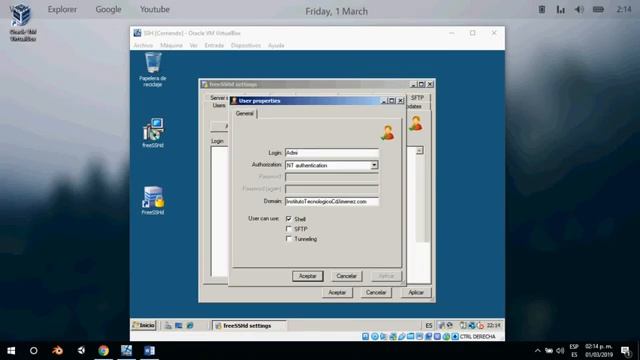Click the CTRL DERECHA host key label
The image size is (640, 360).
point(478,336)
